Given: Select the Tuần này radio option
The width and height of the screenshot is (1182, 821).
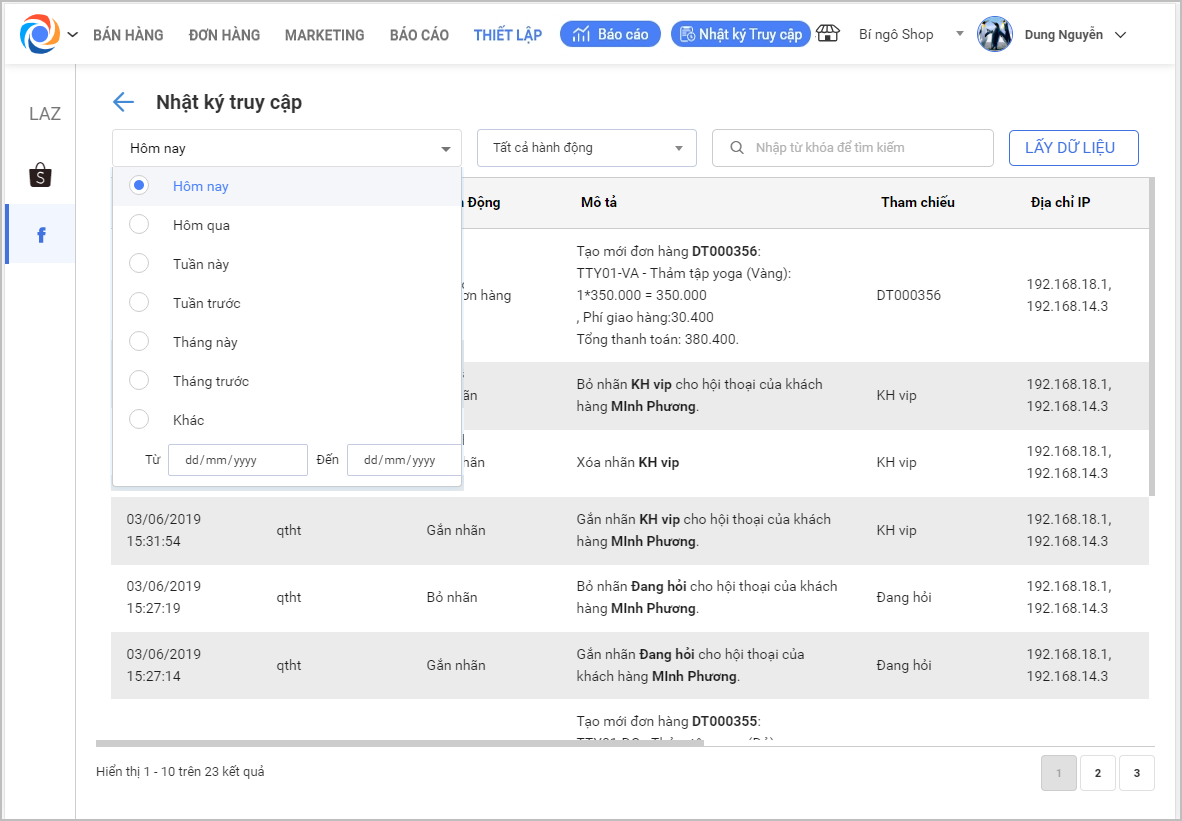Looking at the screenshot, I should click(140, 264).
